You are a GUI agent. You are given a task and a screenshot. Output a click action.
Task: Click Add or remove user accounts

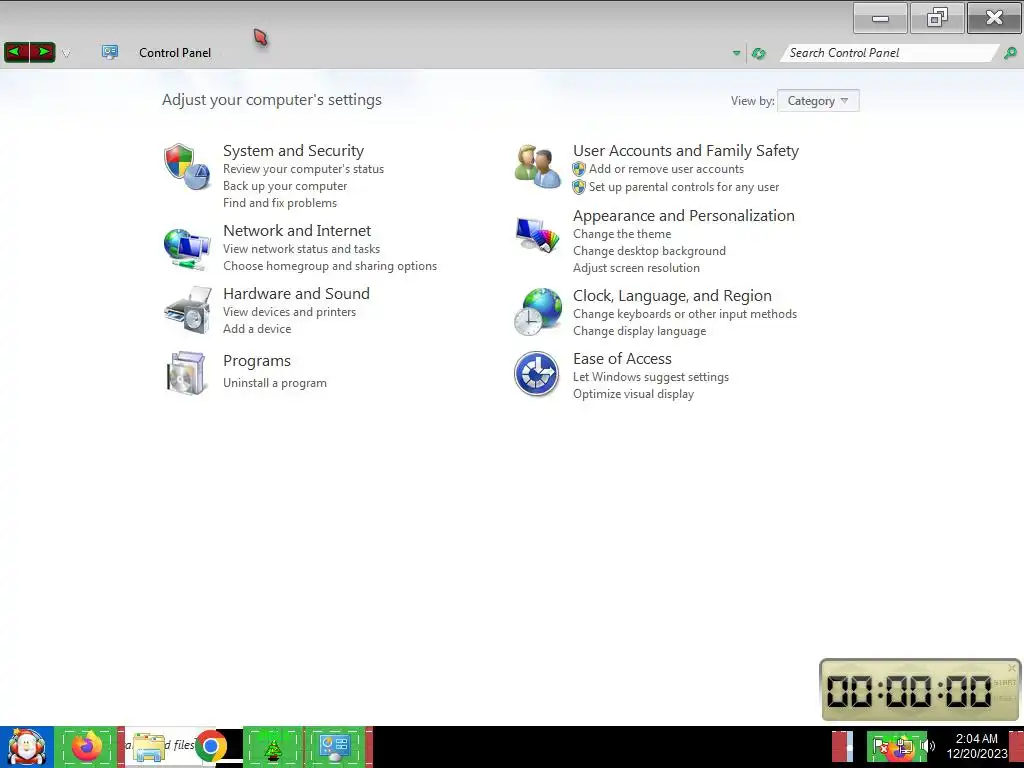pos(666,169)
